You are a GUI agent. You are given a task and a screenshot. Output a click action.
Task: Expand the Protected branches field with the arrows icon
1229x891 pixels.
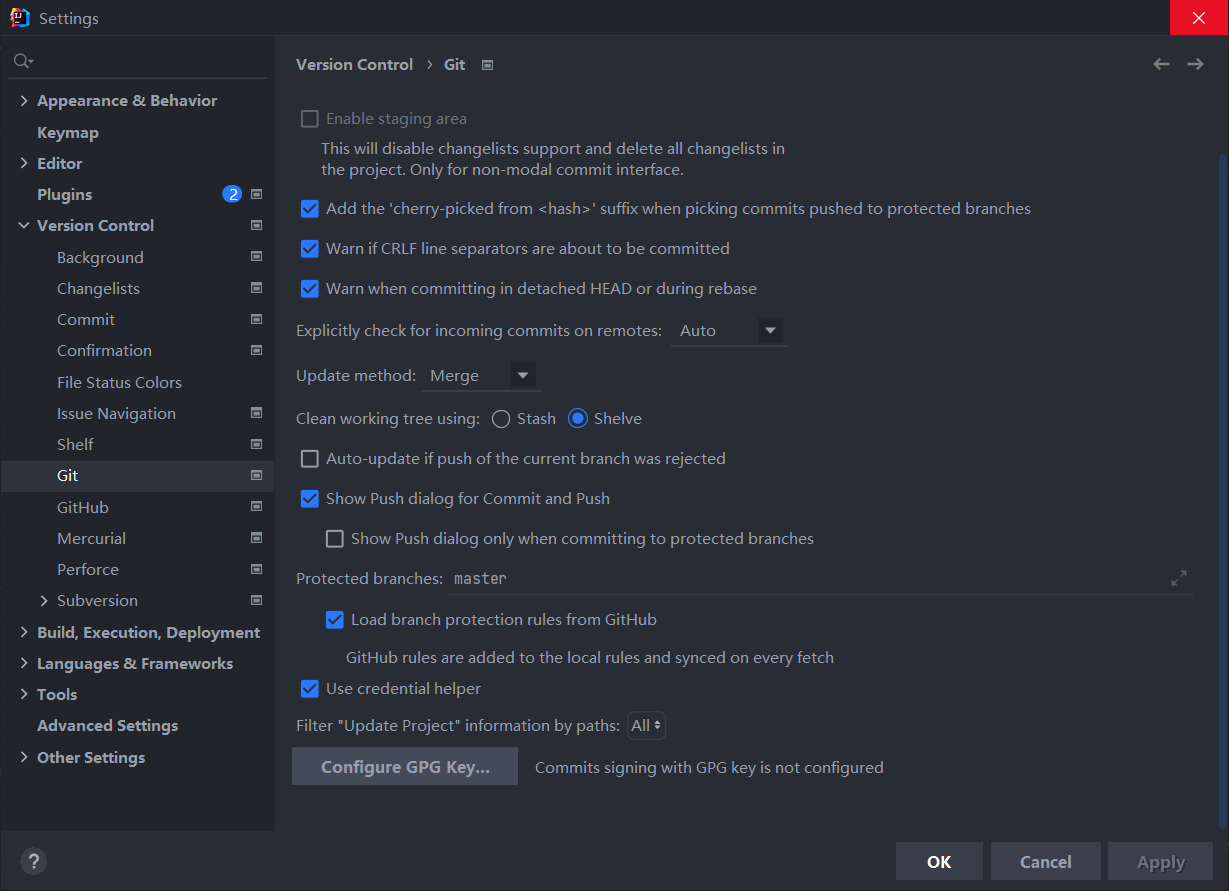(1179, 578)
